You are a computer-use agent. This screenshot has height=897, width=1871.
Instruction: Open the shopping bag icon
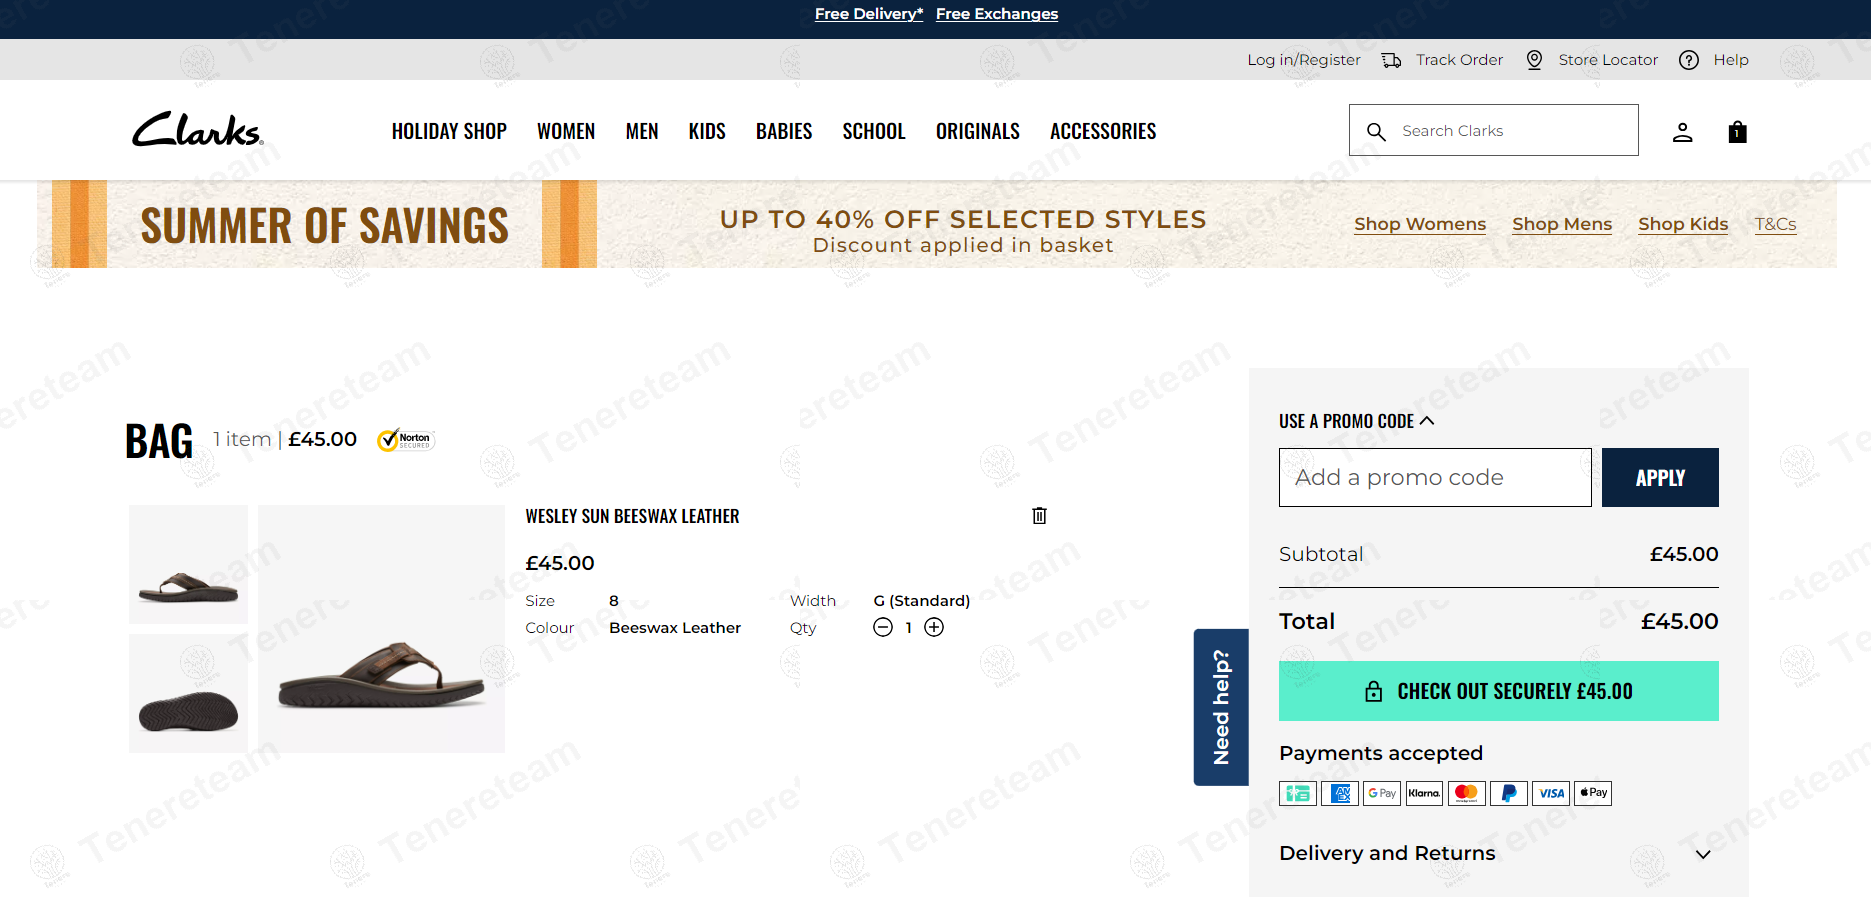click(x=1737, y=132)
